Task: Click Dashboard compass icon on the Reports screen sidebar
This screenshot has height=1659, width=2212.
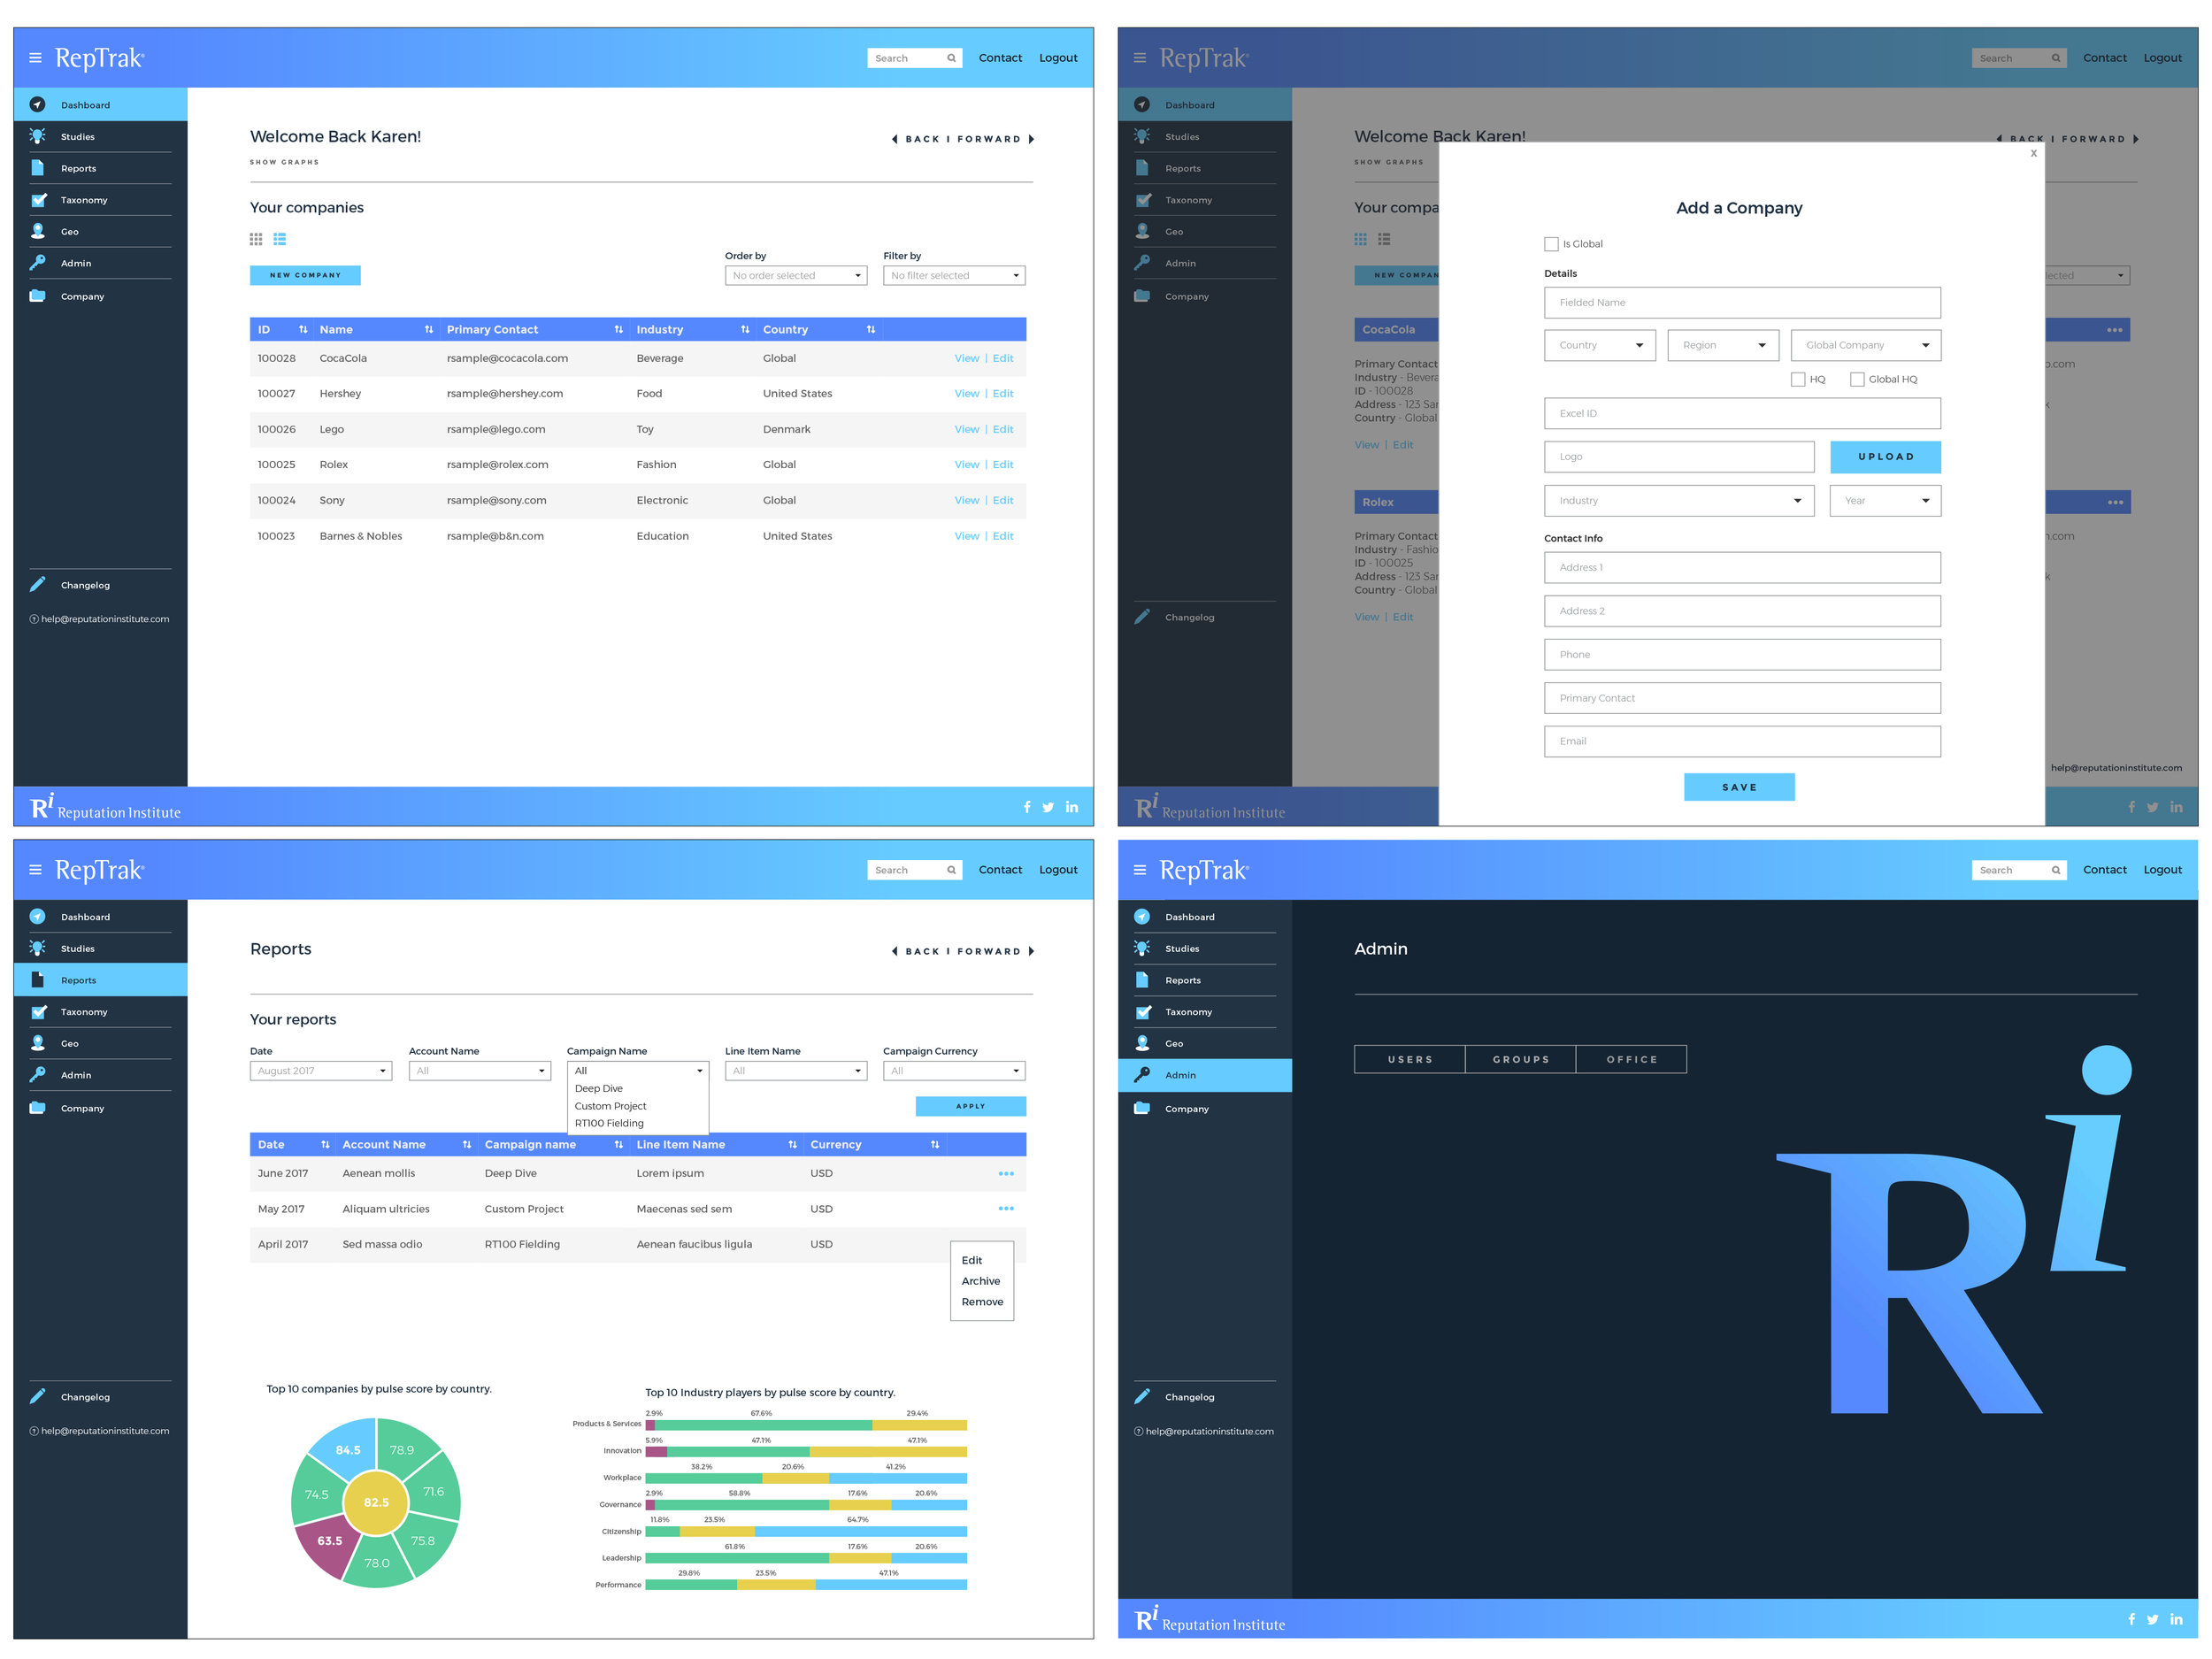Action: [37, 917]
